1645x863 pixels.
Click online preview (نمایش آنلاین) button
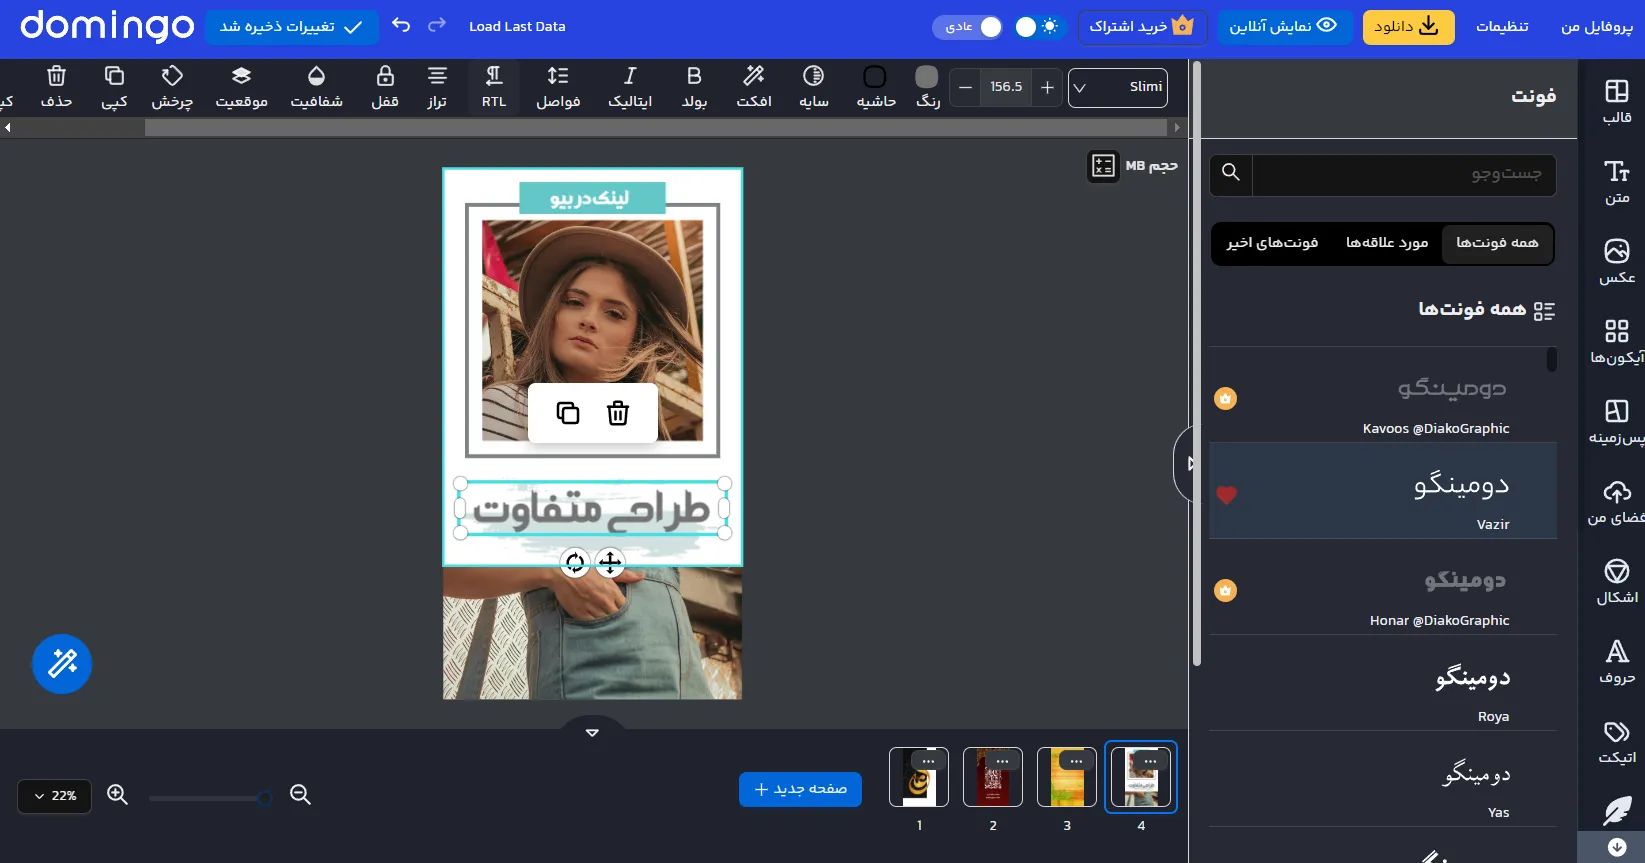tap(1284, 27)
